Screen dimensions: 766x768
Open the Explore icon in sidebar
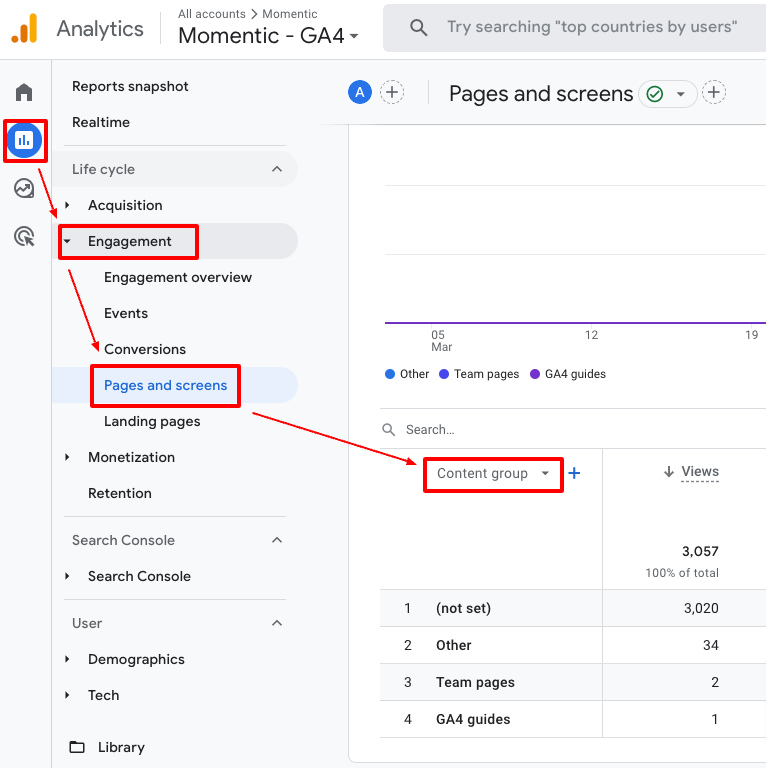[x=24, y=189]
